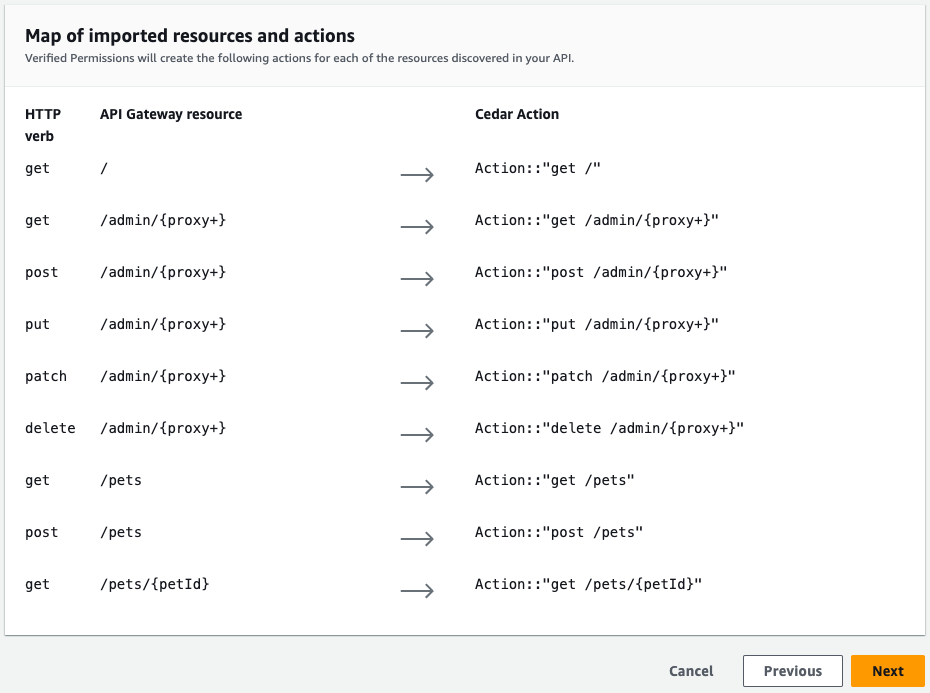The height and width of the screenshot is (693, 930).
Task: Click the arrow icon in the root path row
Action: point(417,175)
